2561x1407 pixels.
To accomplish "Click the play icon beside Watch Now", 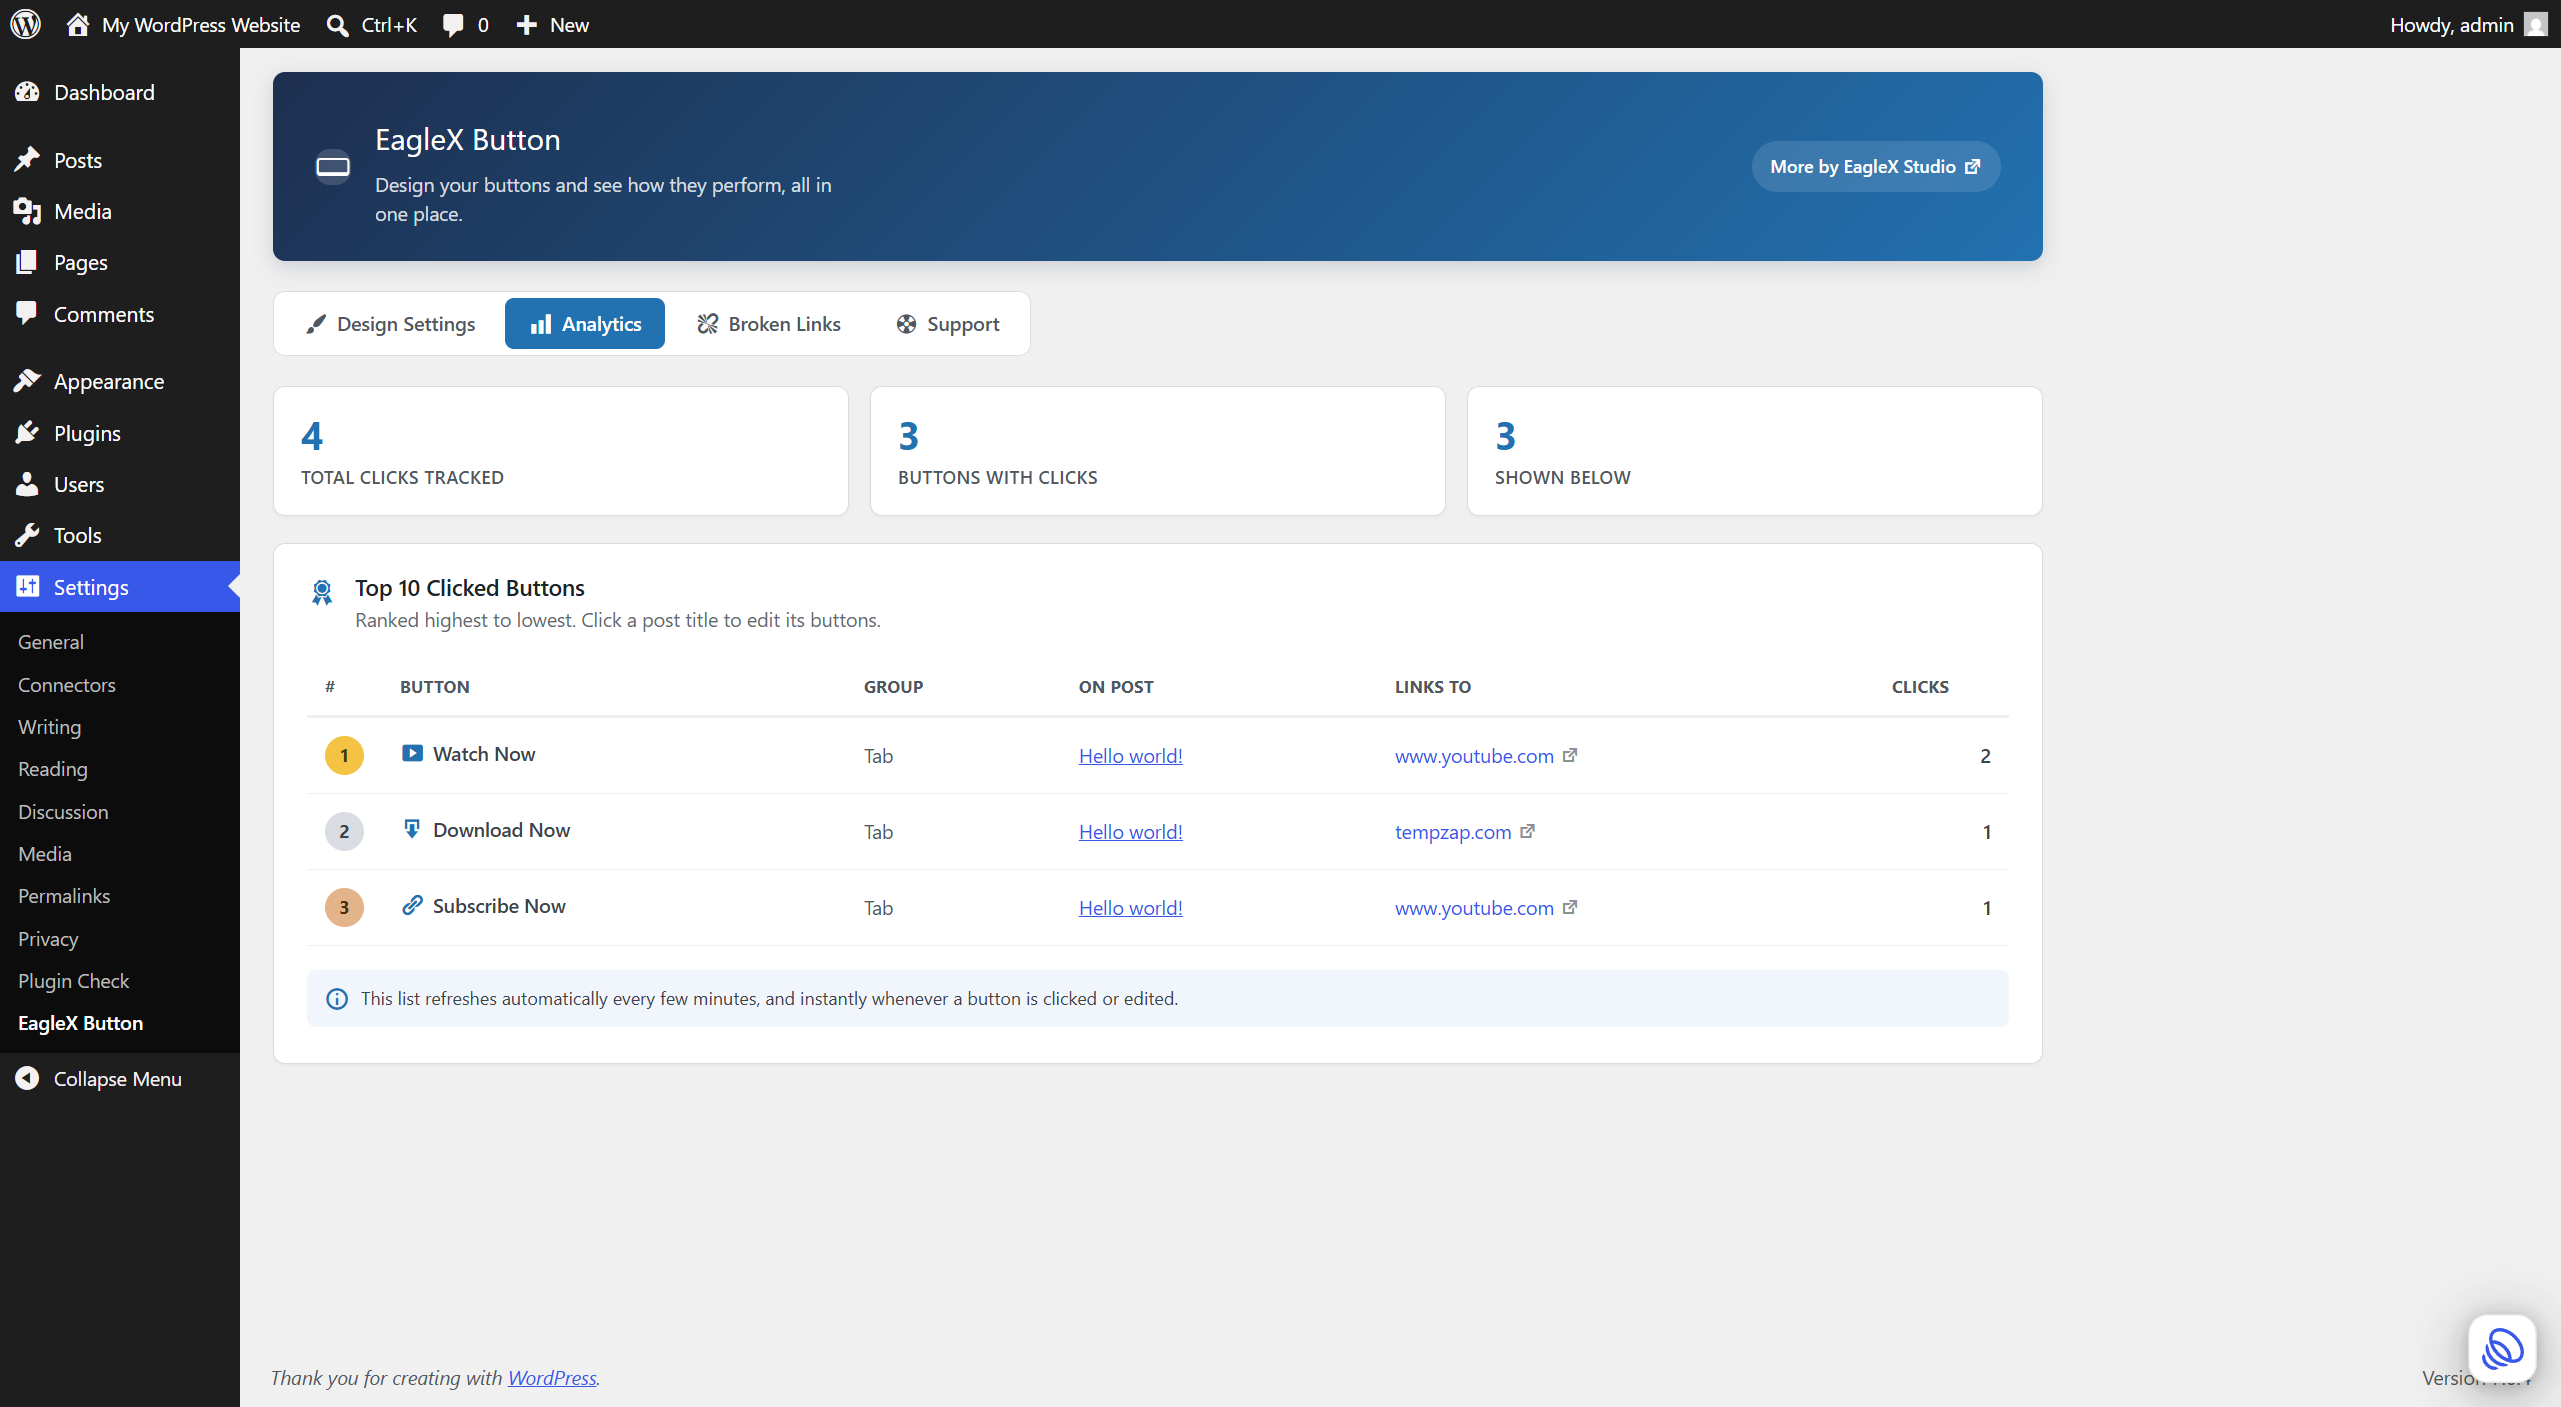I will point(412,753).
